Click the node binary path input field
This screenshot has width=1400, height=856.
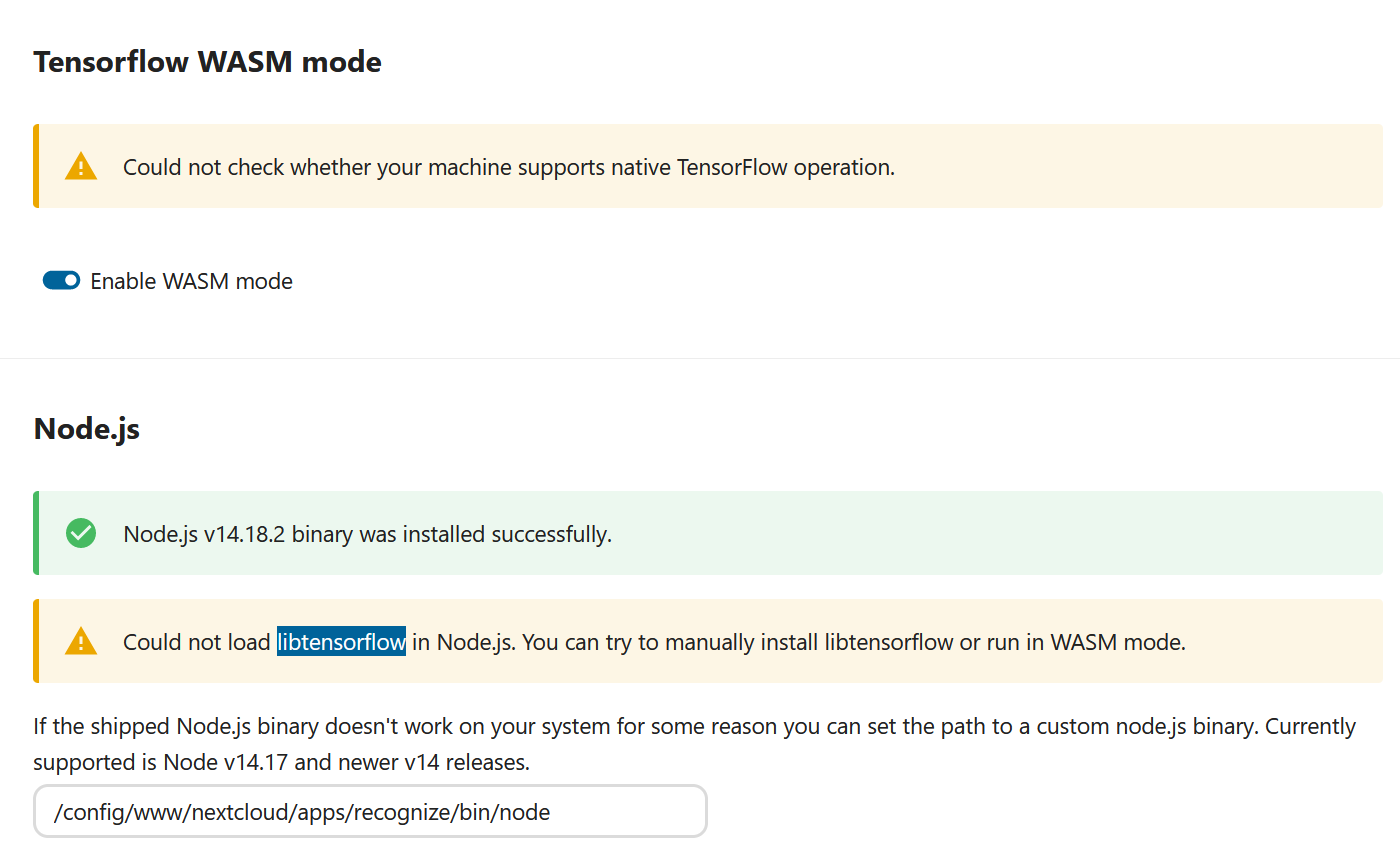click(370, 811)
